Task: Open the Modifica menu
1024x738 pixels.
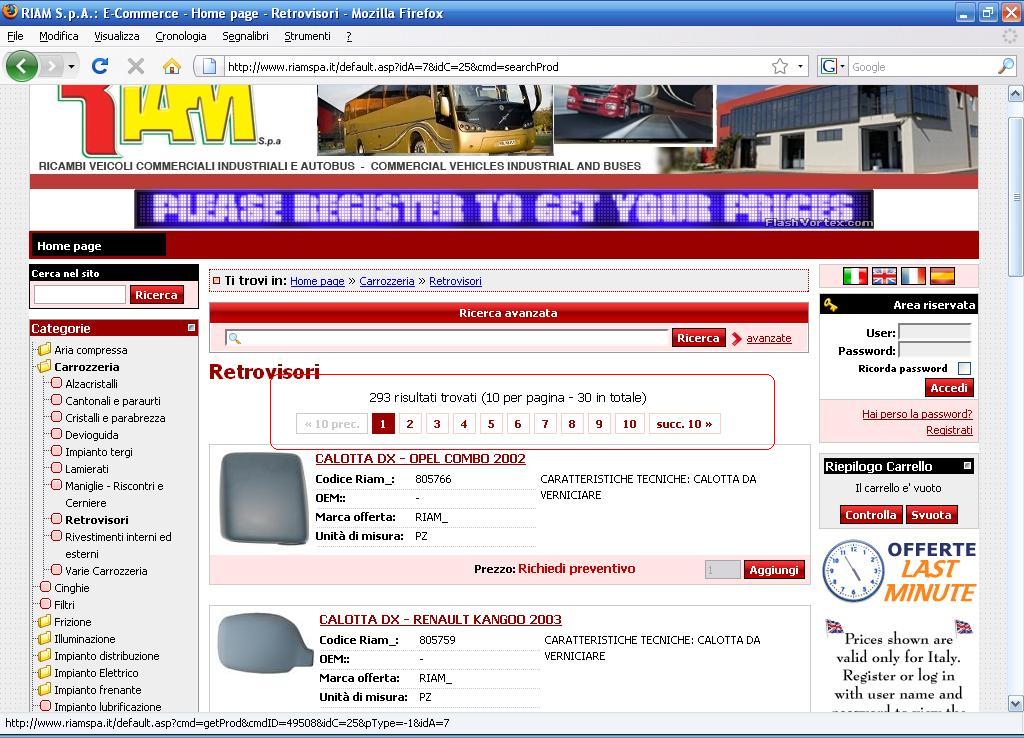Action: (x=59, y=36)
